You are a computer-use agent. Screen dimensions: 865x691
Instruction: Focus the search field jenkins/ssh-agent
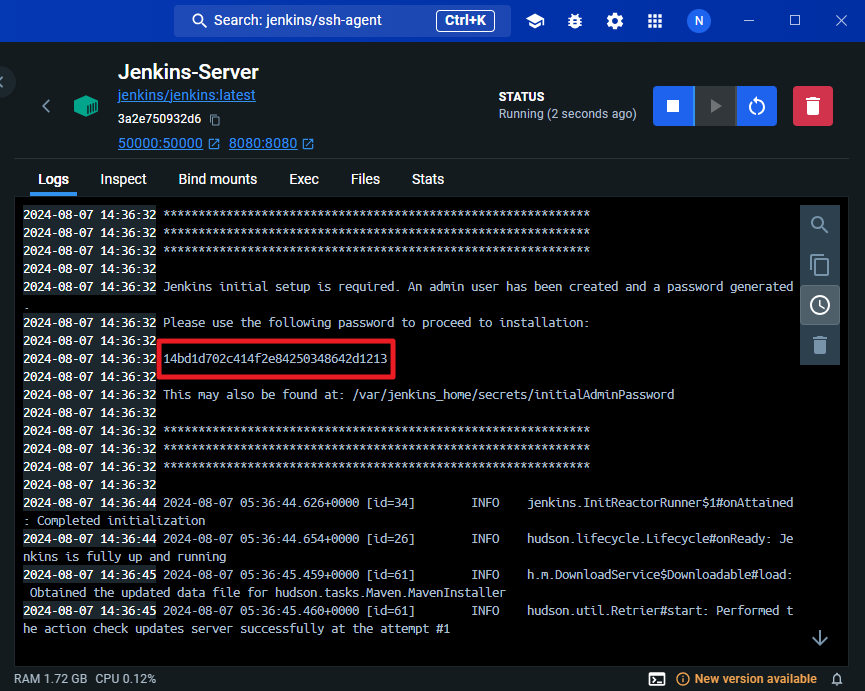pyautogui.click(x=342, y=21)
